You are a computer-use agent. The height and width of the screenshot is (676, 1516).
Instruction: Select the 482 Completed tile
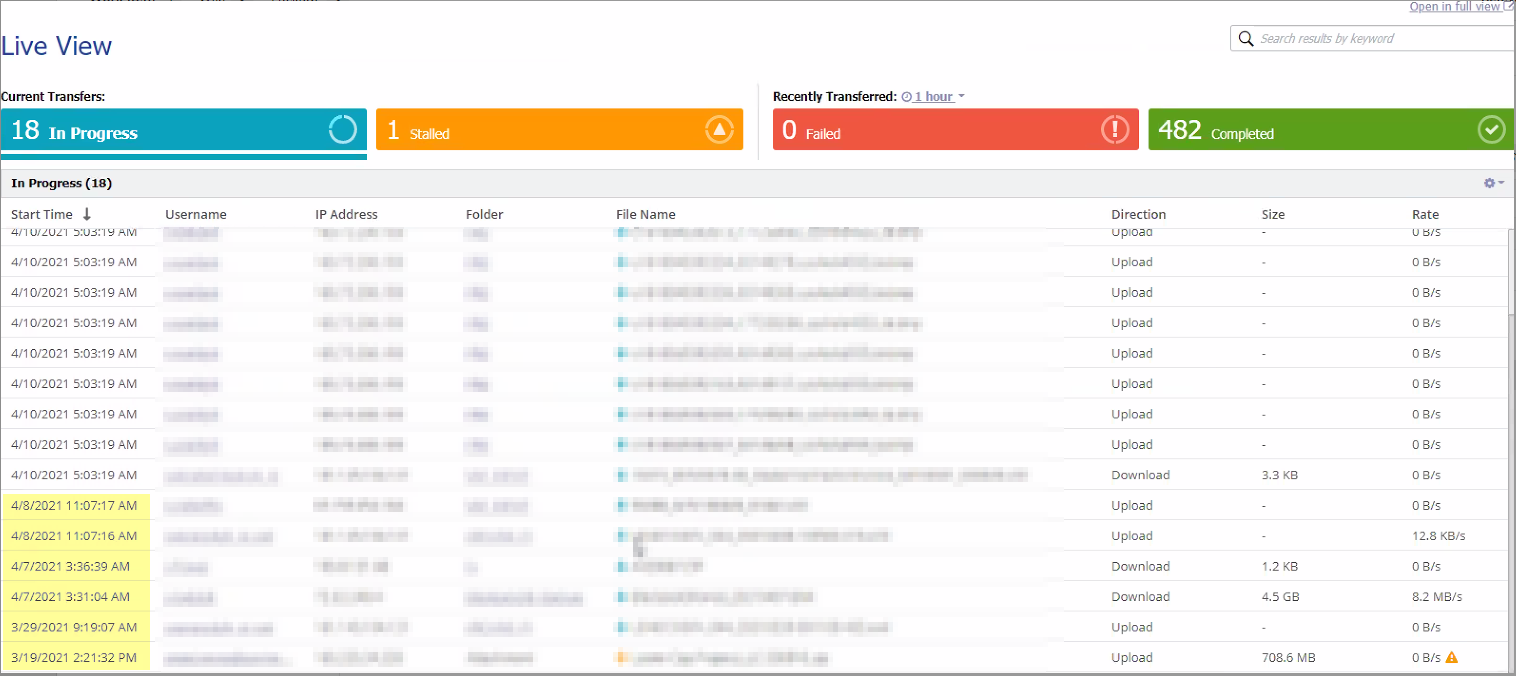tap(1331, 130)
